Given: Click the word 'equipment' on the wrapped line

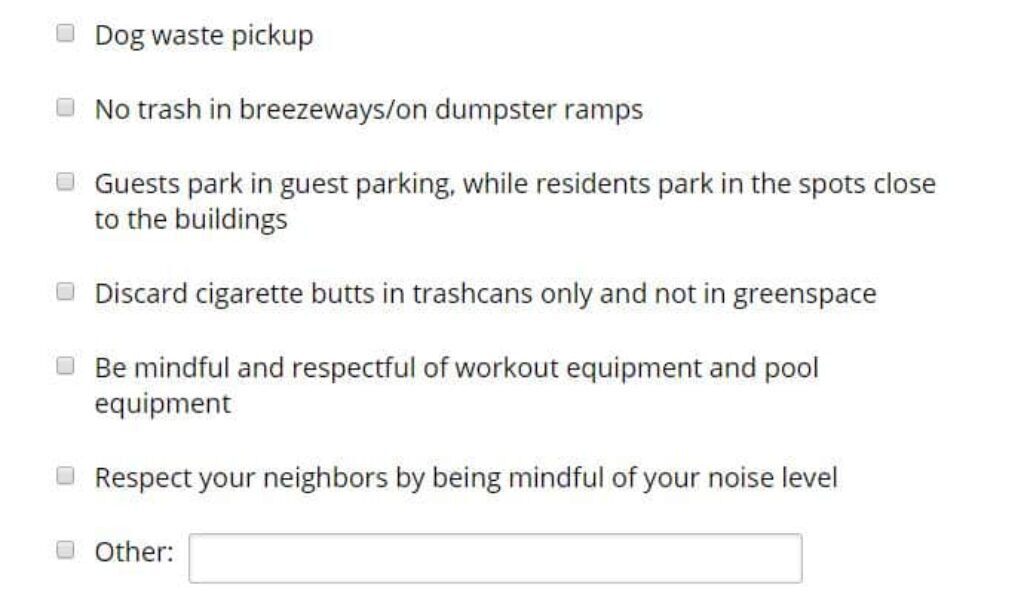Looking at the screenshot, I should pos(162,405).
